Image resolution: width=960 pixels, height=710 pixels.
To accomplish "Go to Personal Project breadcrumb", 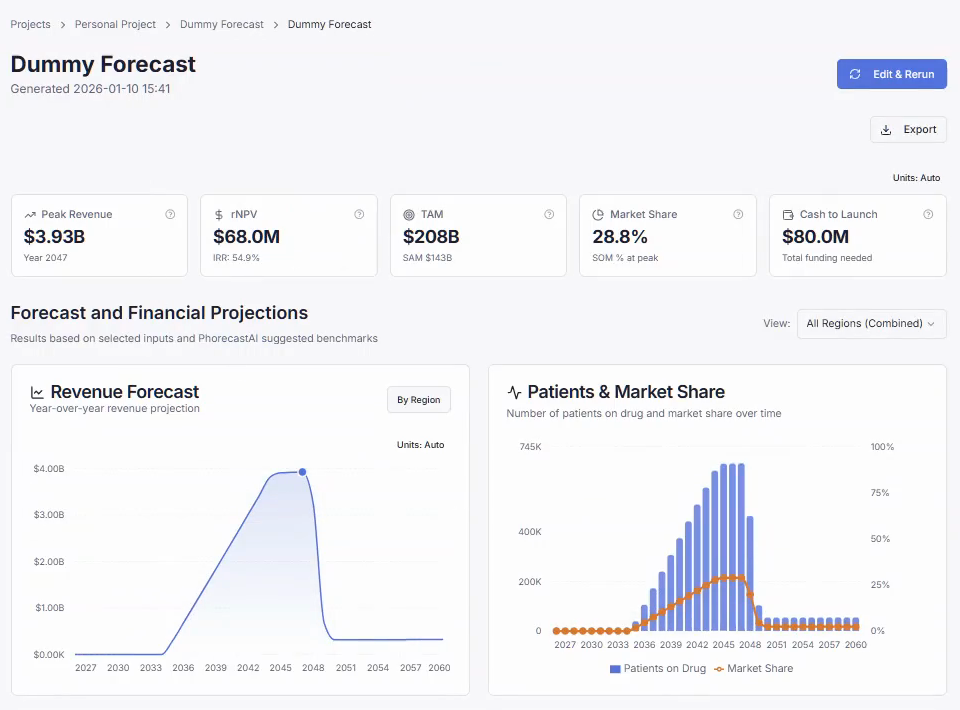I will (x=115, y=24).
